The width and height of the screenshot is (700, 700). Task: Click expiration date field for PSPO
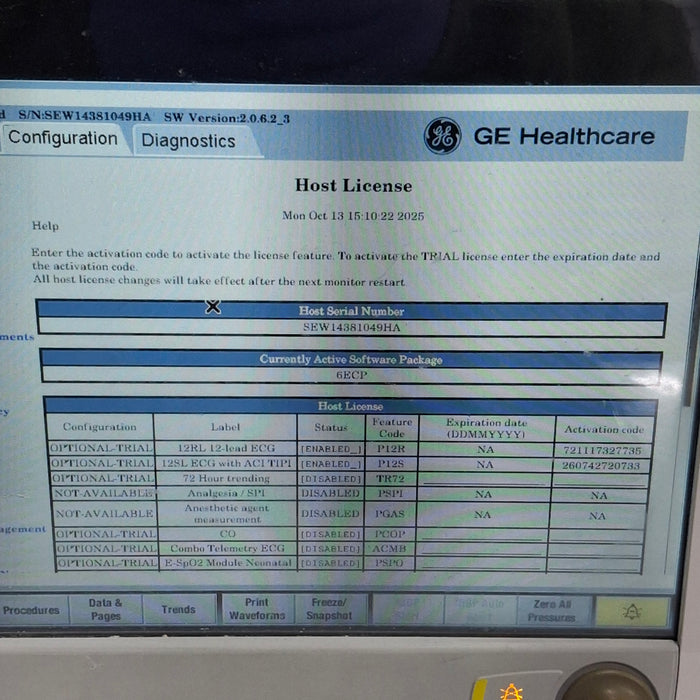pos(480,564)
